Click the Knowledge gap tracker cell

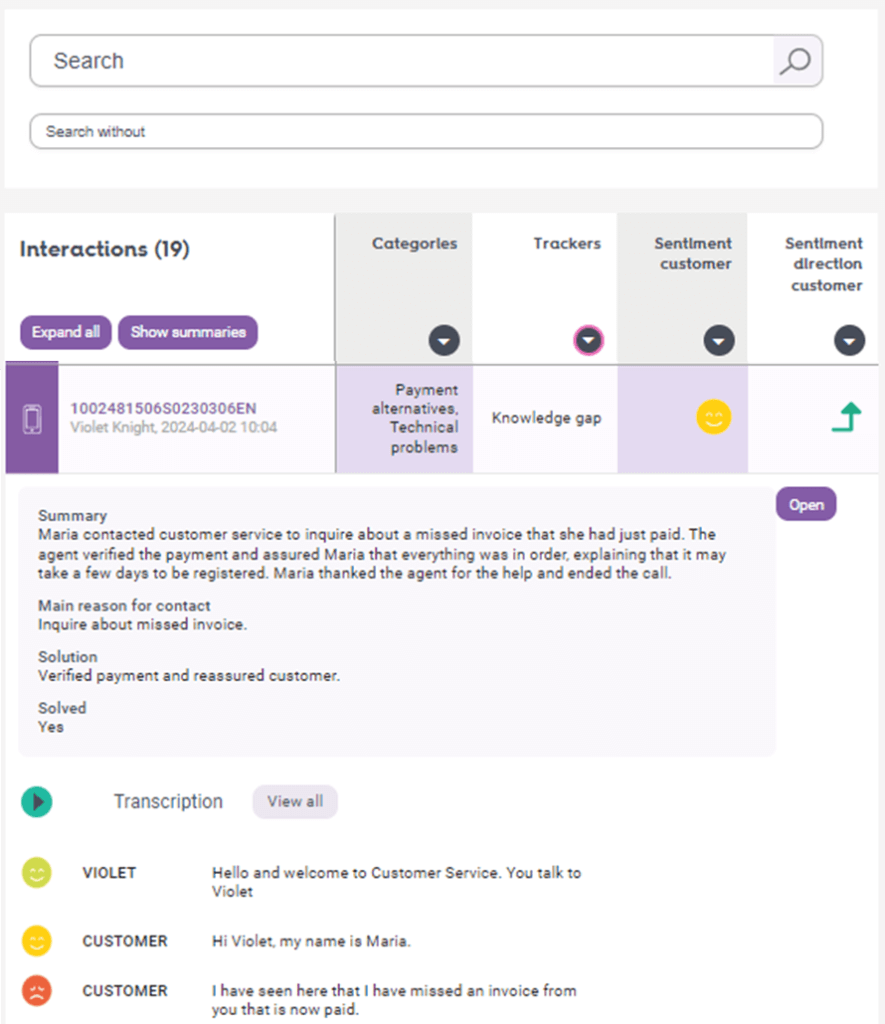click(546, 418)
